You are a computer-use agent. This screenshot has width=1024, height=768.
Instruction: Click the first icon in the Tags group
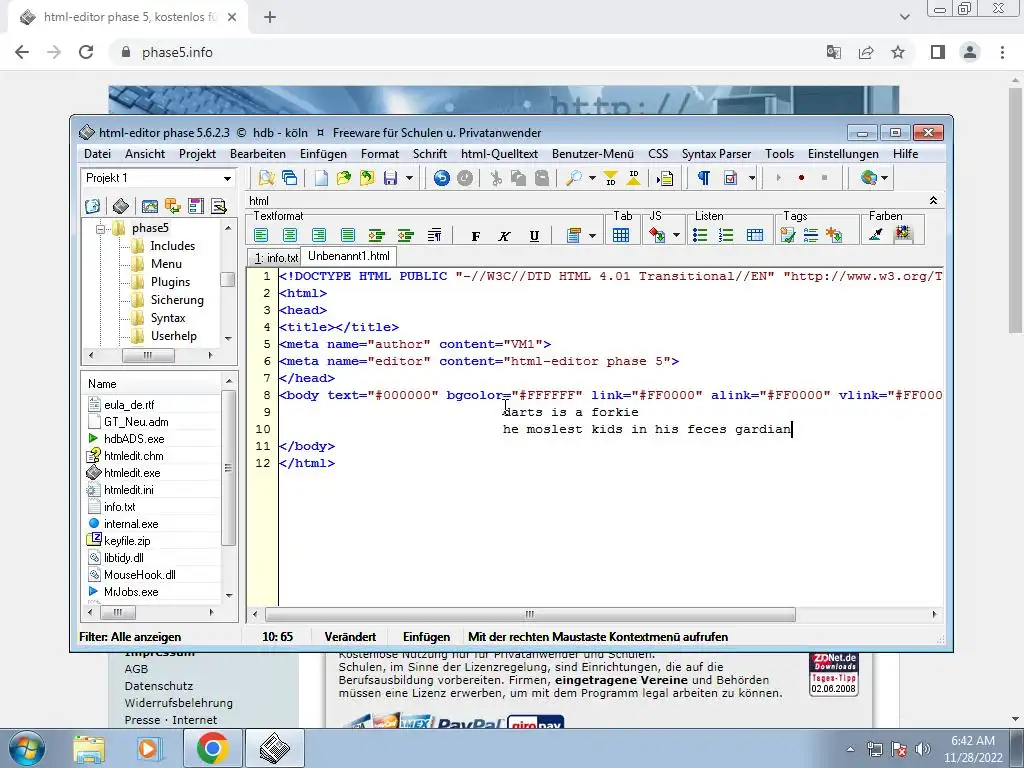click(x=788, y=235)
